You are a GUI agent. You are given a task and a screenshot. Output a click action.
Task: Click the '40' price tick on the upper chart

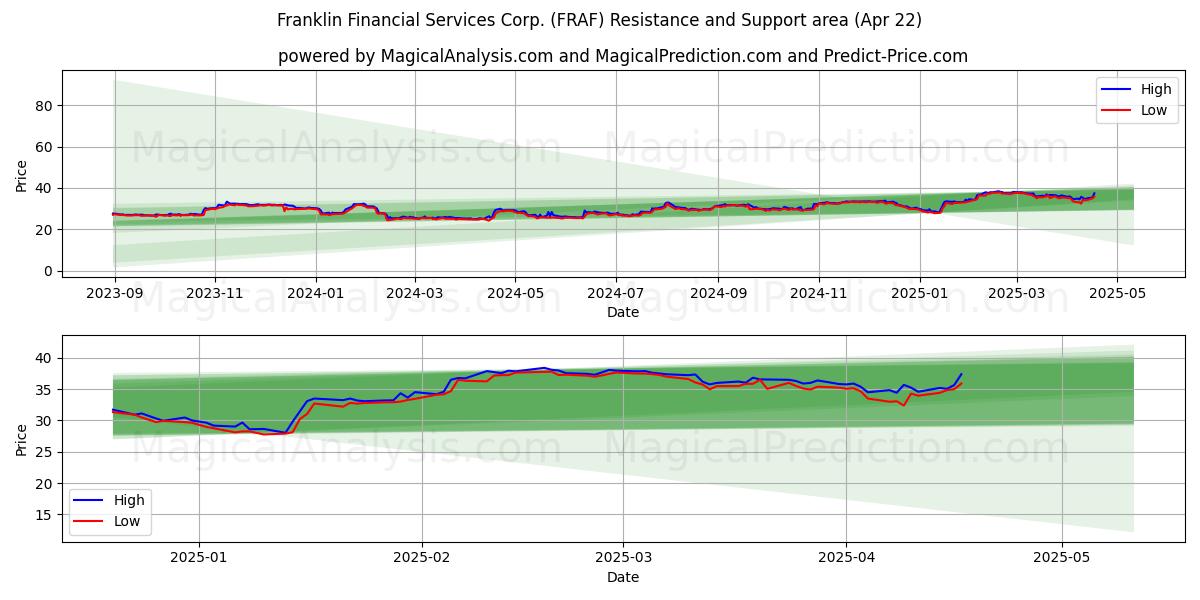point(44,188)
